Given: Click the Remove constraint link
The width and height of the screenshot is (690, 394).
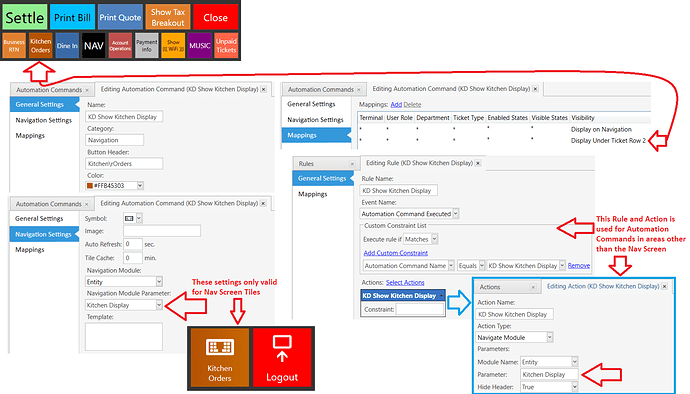Looking at the screenshot, I should [579, 265].
